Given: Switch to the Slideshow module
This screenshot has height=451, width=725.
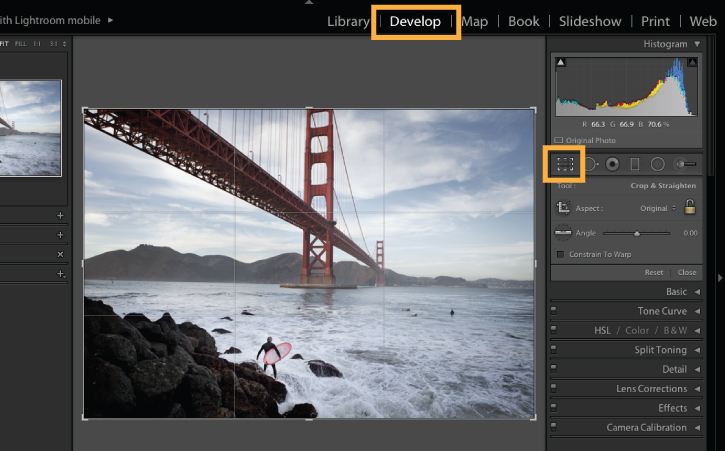Looking at the screenshot, I should (590, 21).
